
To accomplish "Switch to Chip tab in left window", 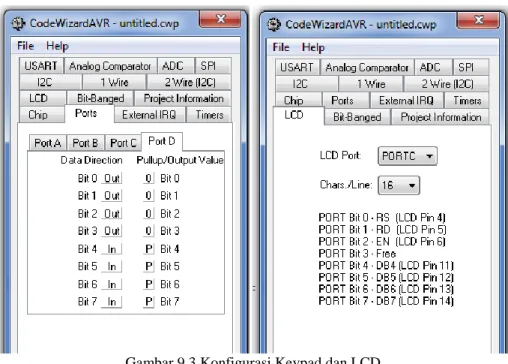I will click(42, 115).
